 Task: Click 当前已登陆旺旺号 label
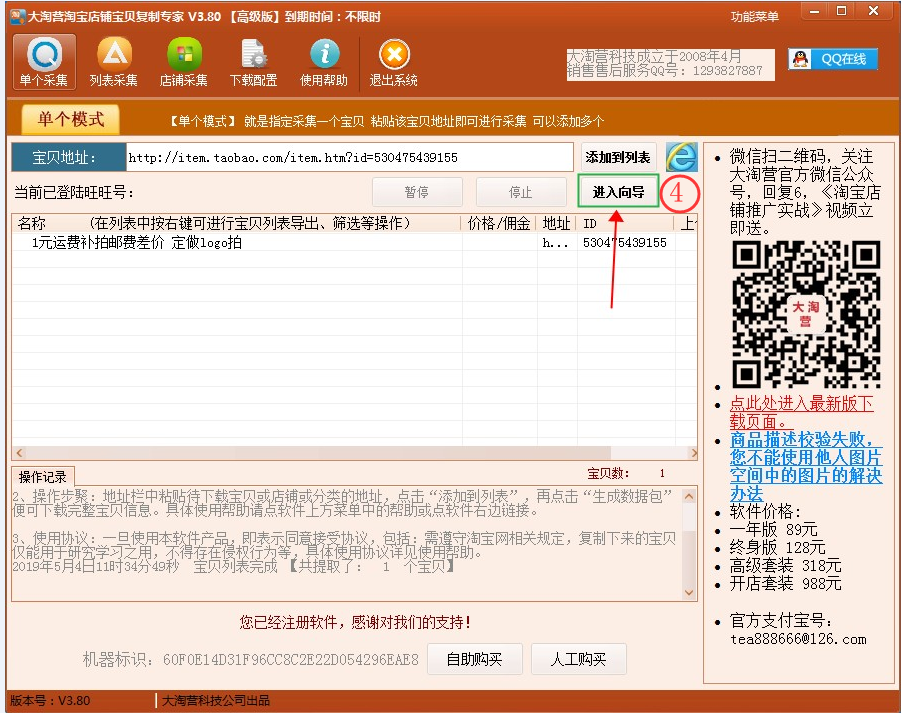coord(74,192)
